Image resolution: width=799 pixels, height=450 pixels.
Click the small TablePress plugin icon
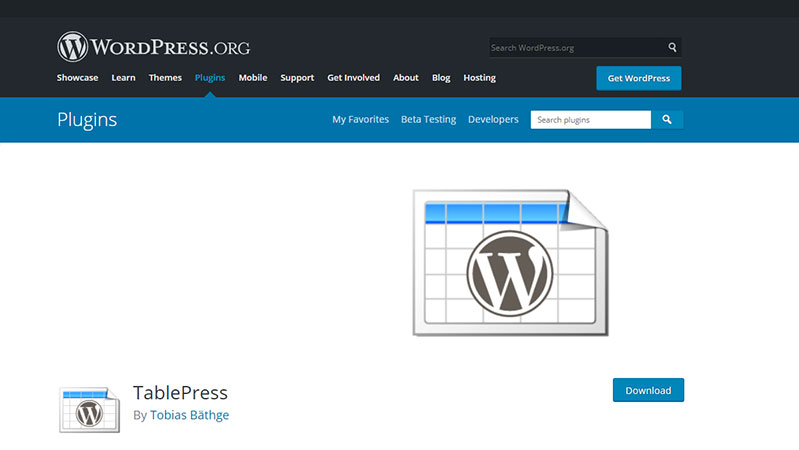coord(90,410)
